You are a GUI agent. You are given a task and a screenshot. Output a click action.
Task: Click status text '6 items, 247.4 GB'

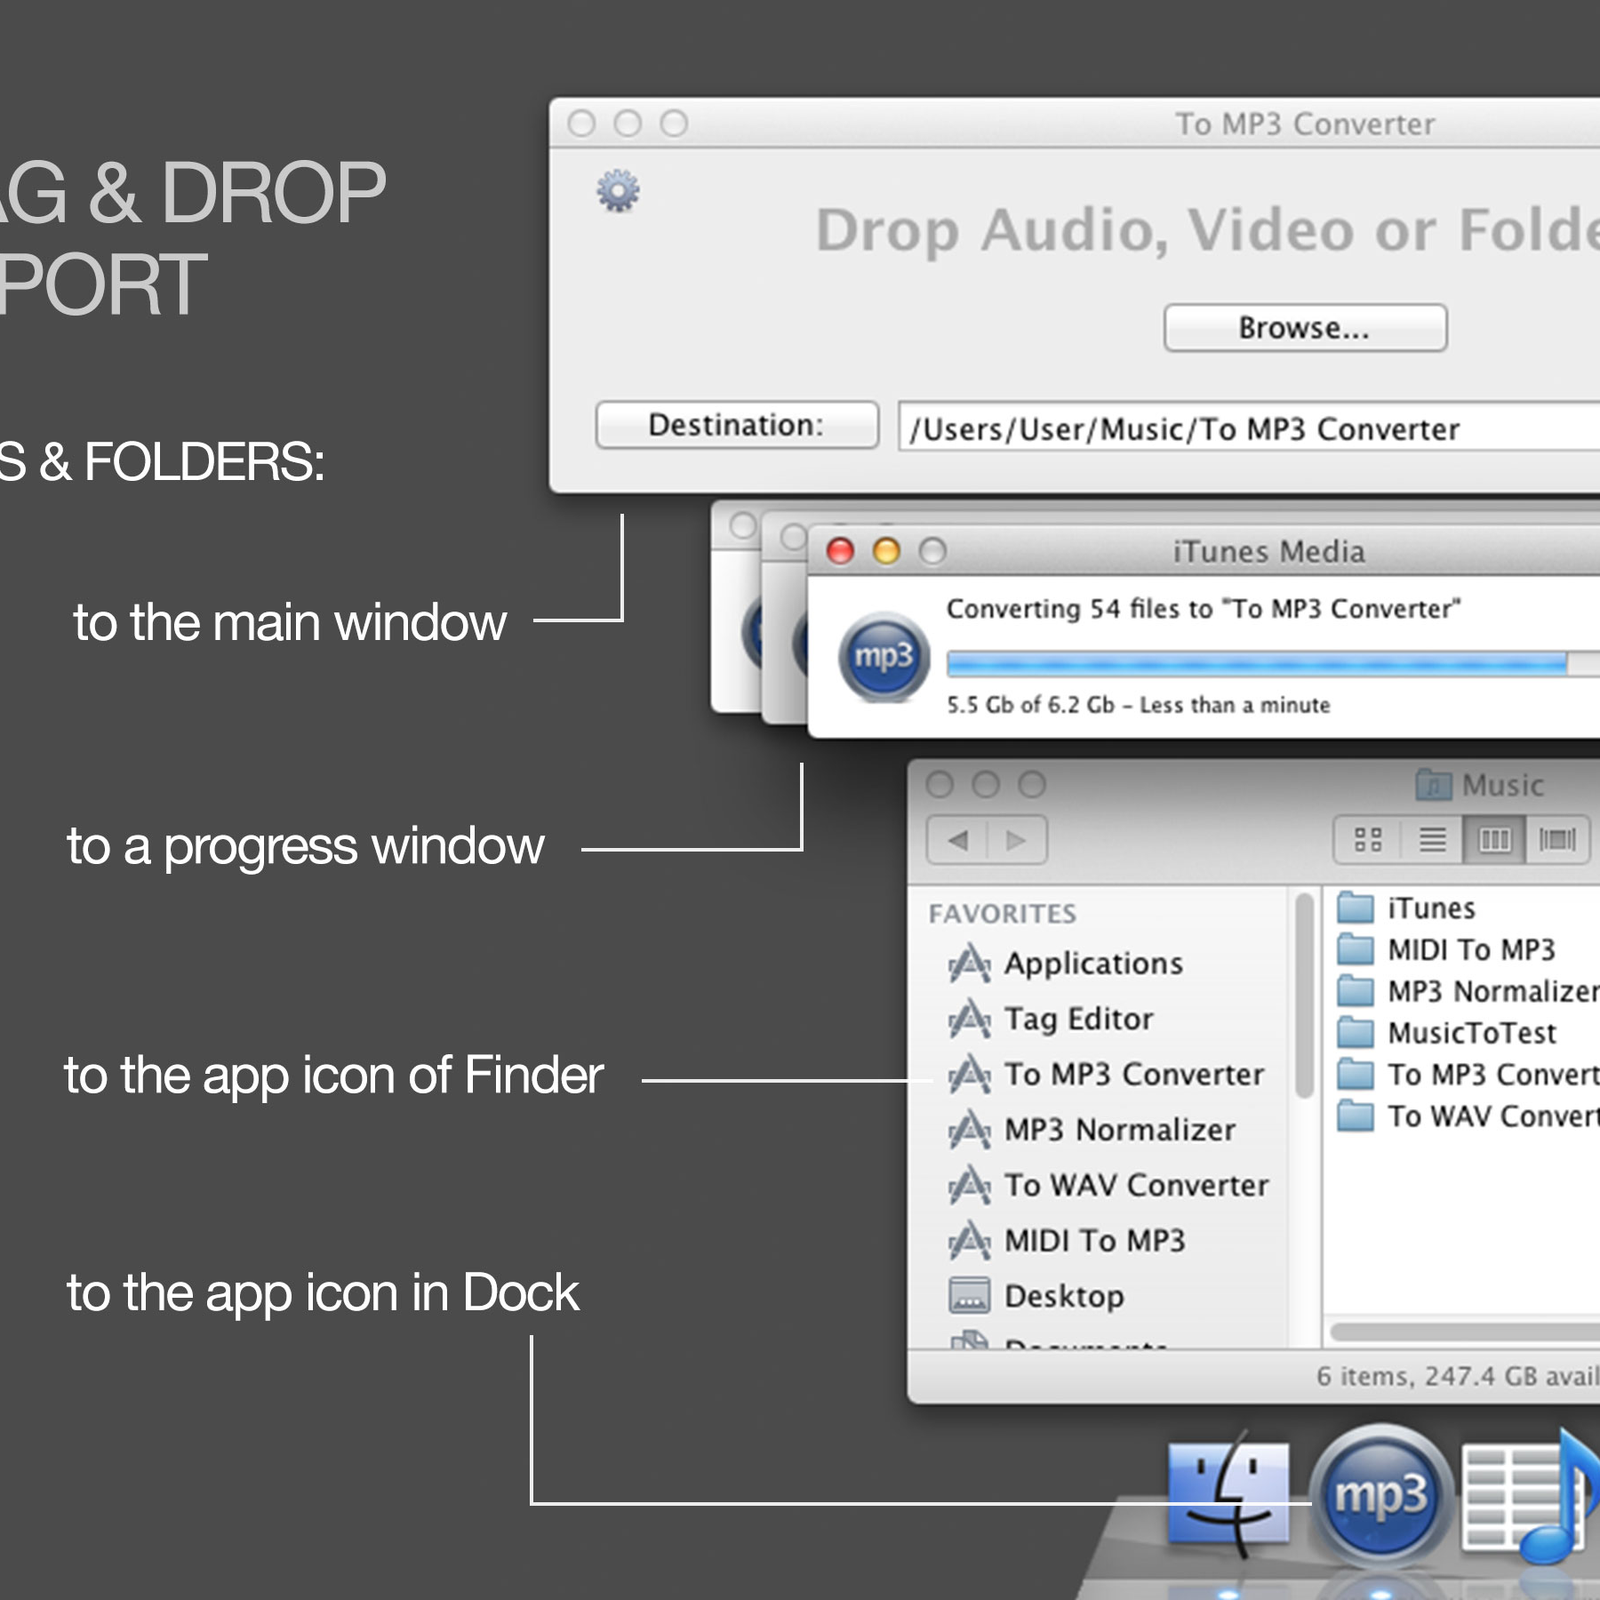(1458, 1377)
